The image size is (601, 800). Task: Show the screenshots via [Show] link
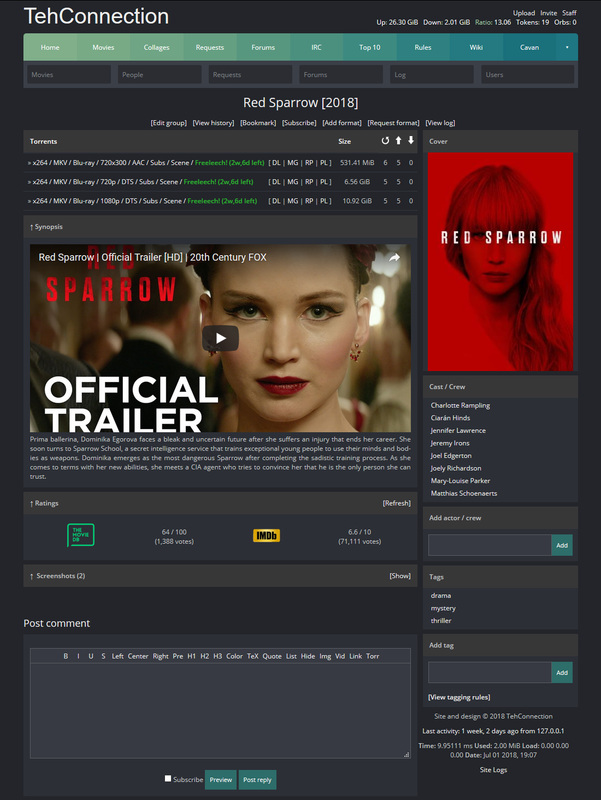tap(400, 576)
